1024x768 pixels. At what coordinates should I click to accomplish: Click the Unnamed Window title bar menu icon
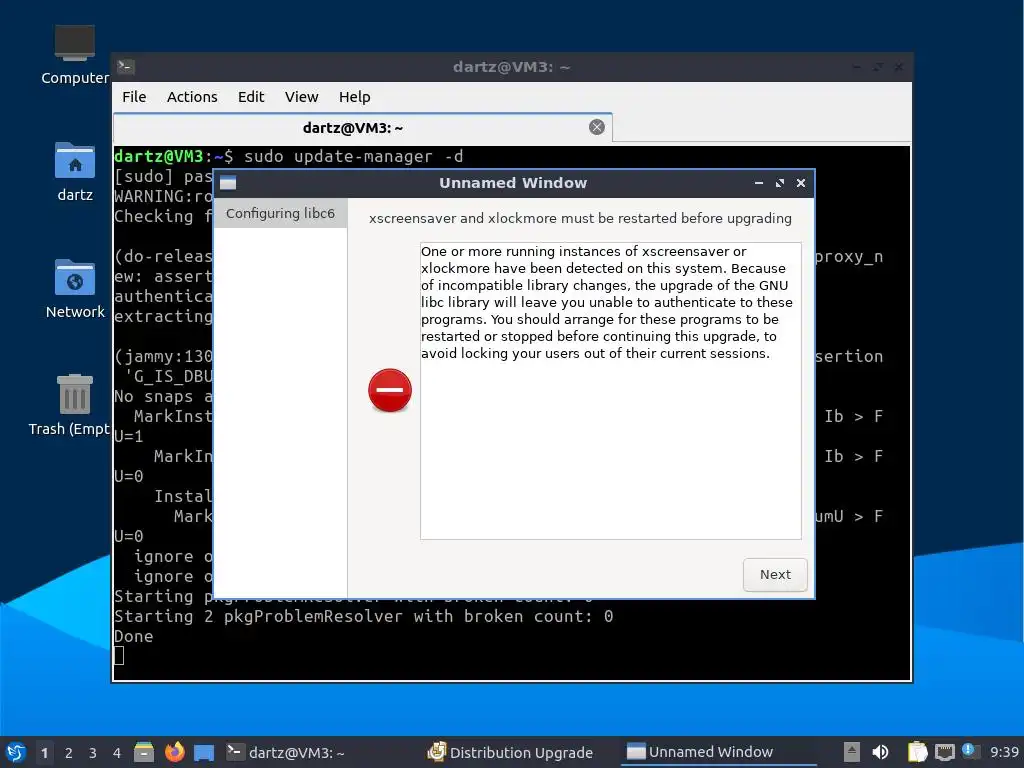click(x=228, y=184)
